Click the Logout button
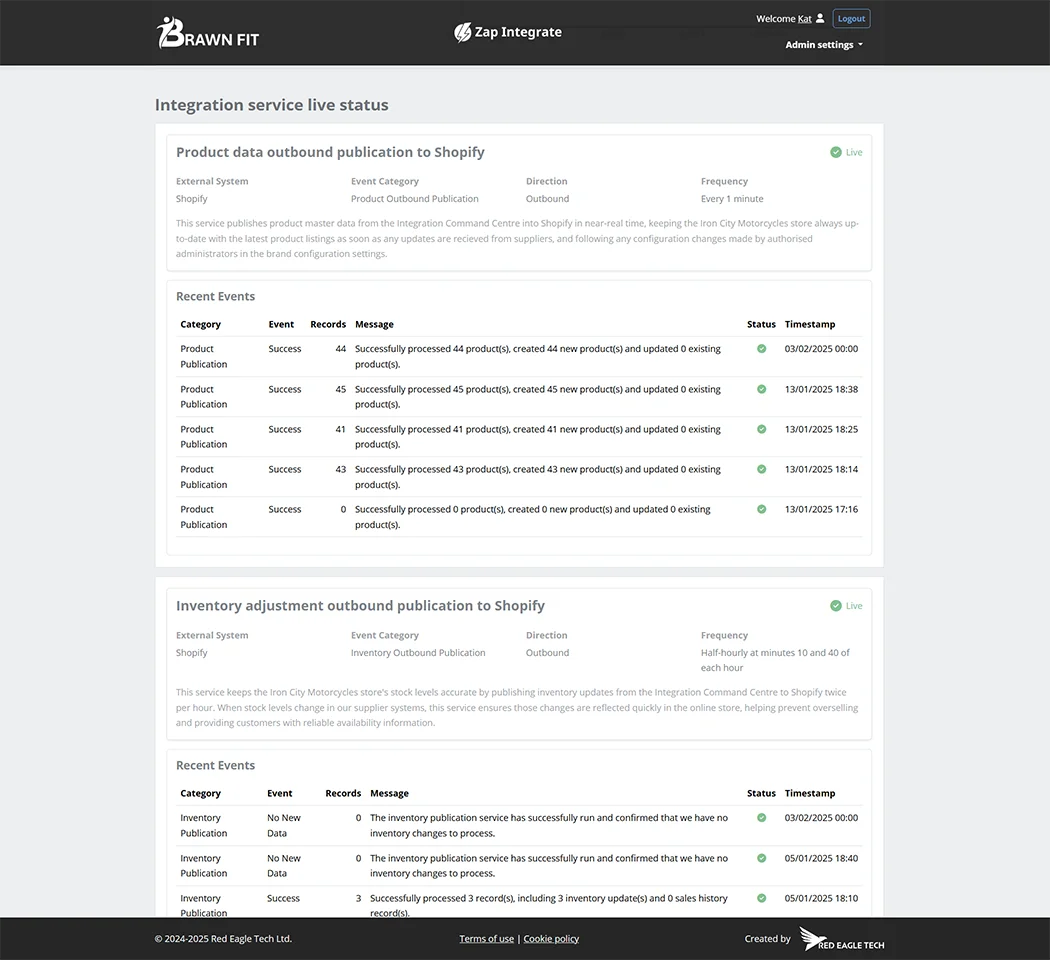This screenshot has width=1050, height=960. tap(851, 19)
